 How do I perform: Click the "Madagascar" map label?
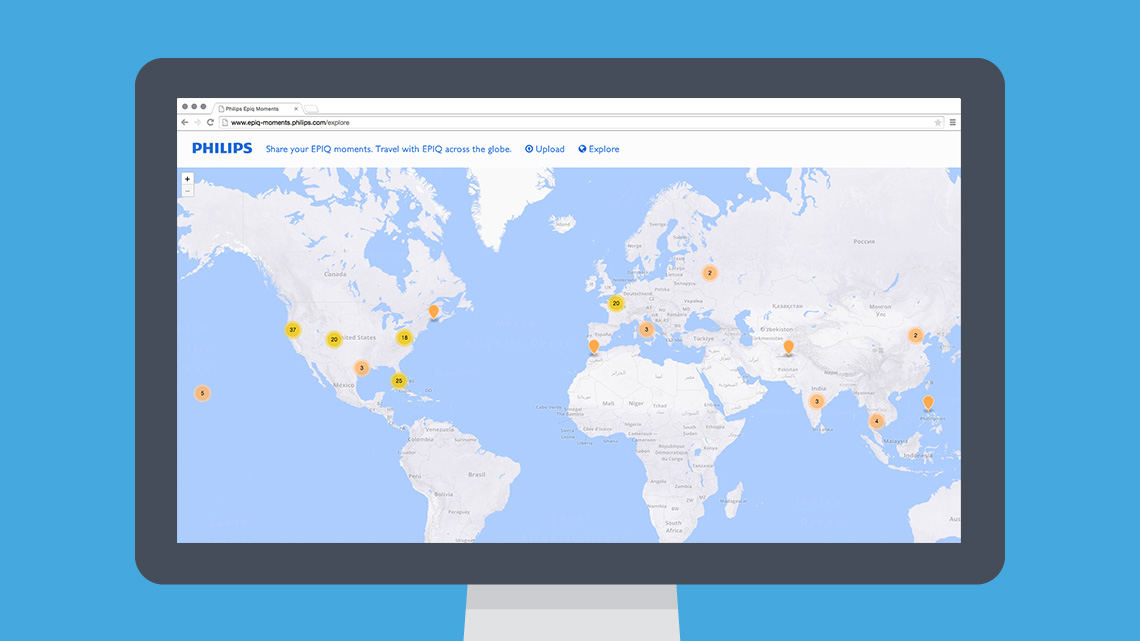733,501
